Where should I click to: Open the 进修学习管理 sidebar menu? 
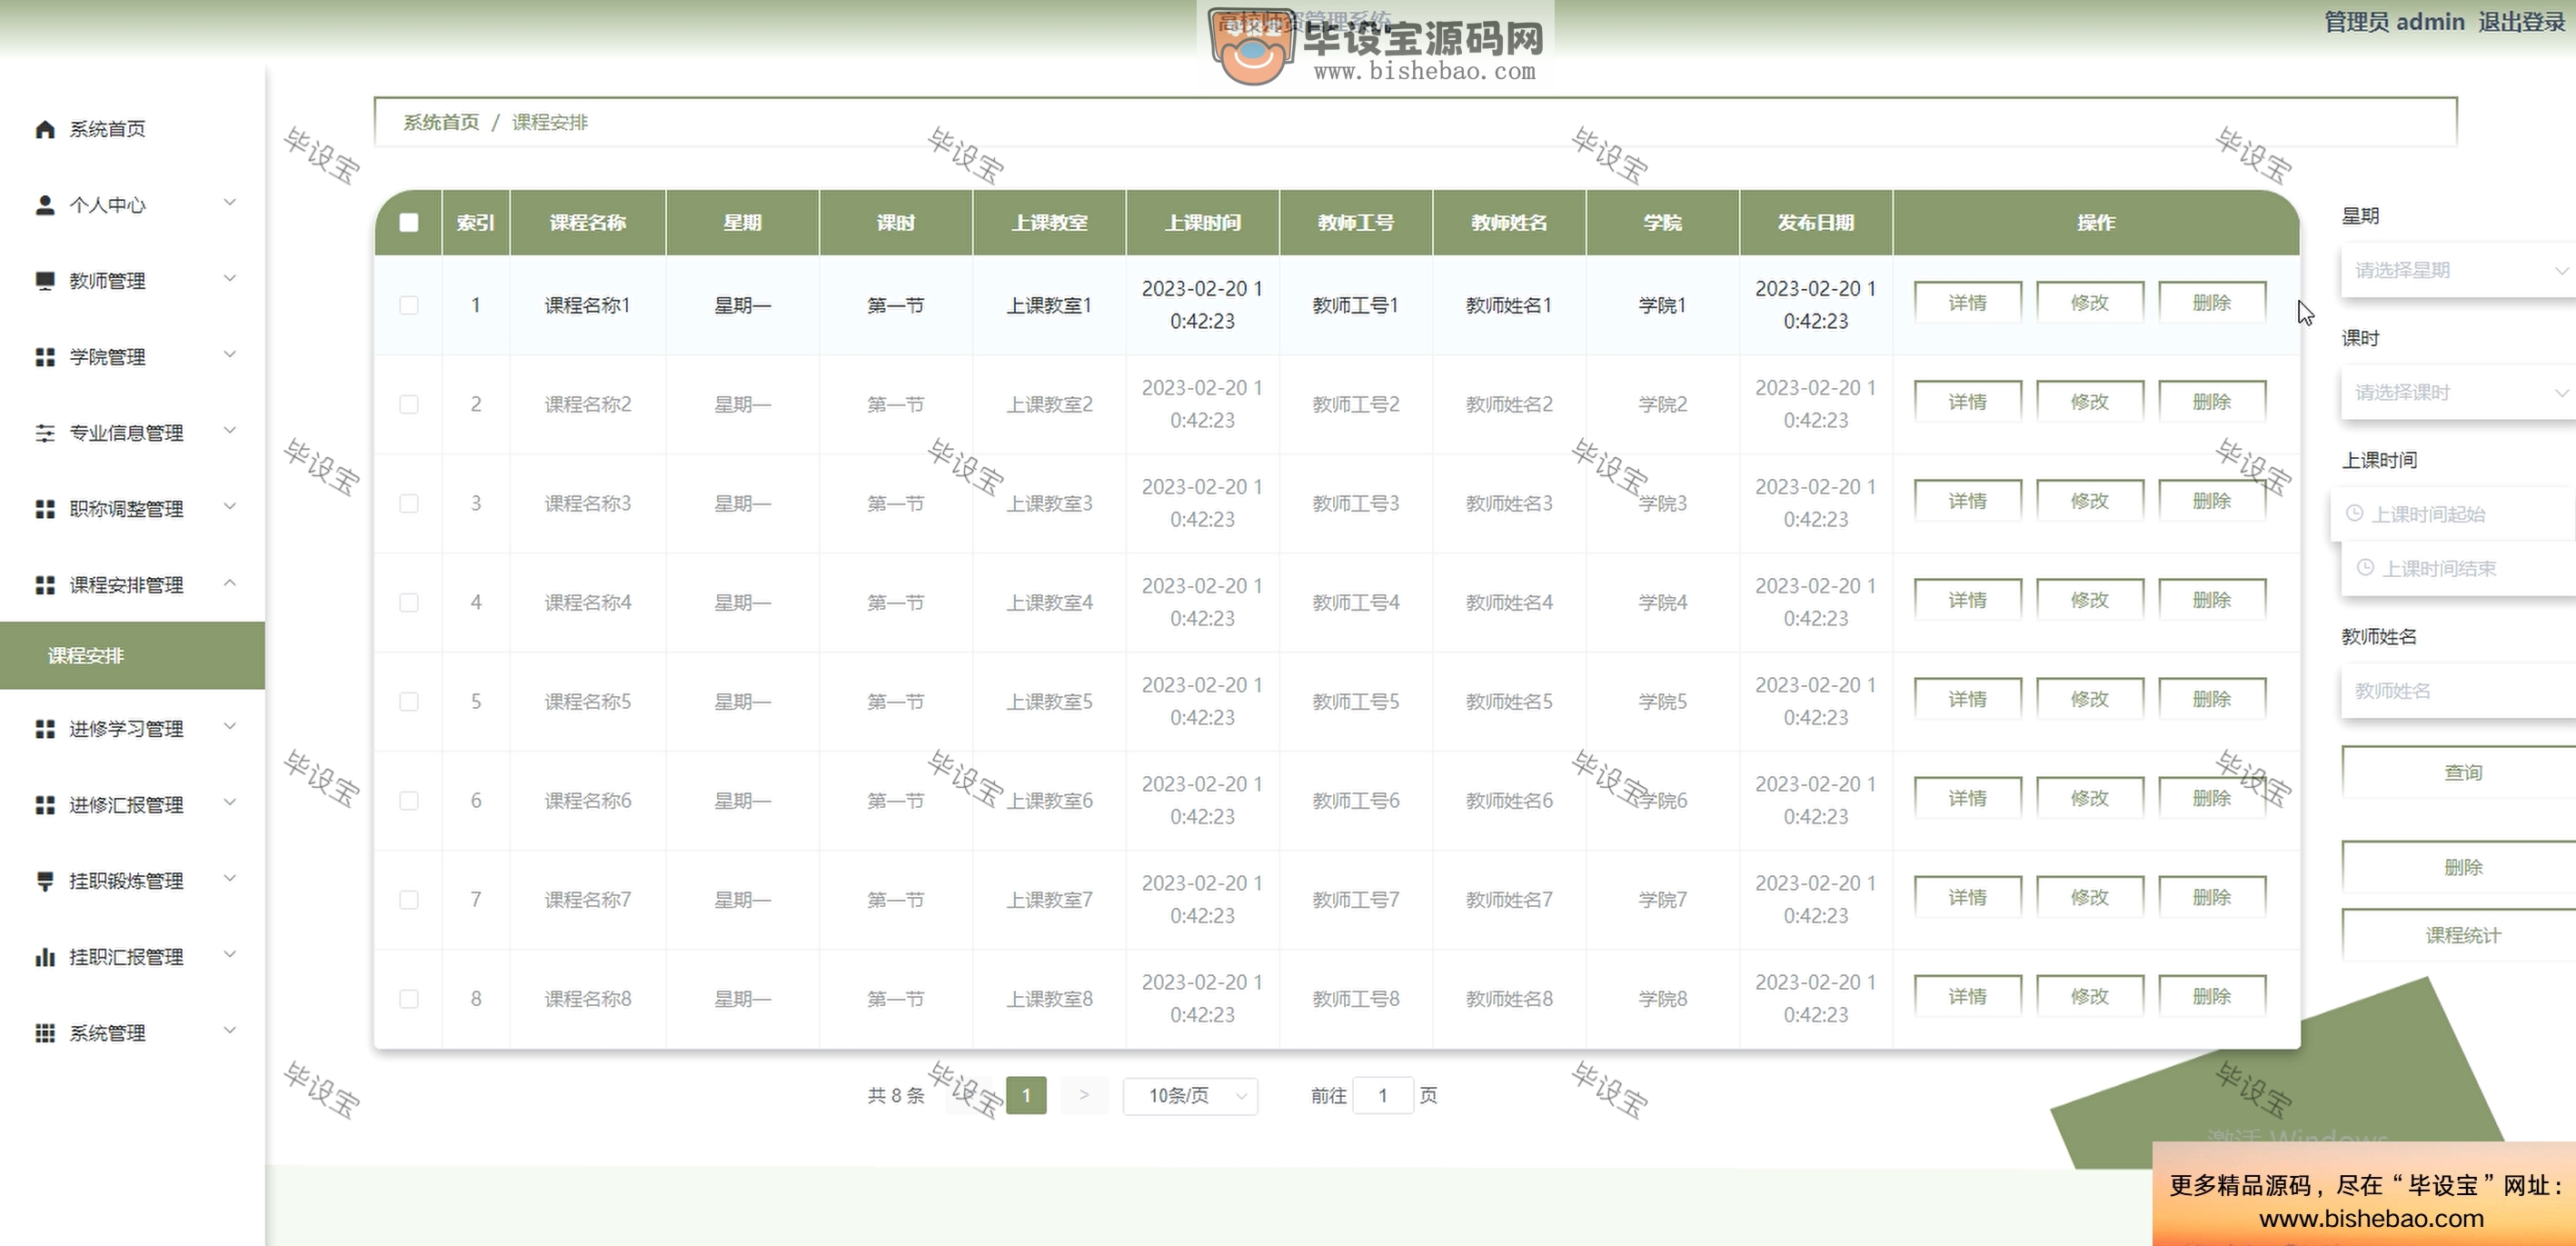[132, 729]
